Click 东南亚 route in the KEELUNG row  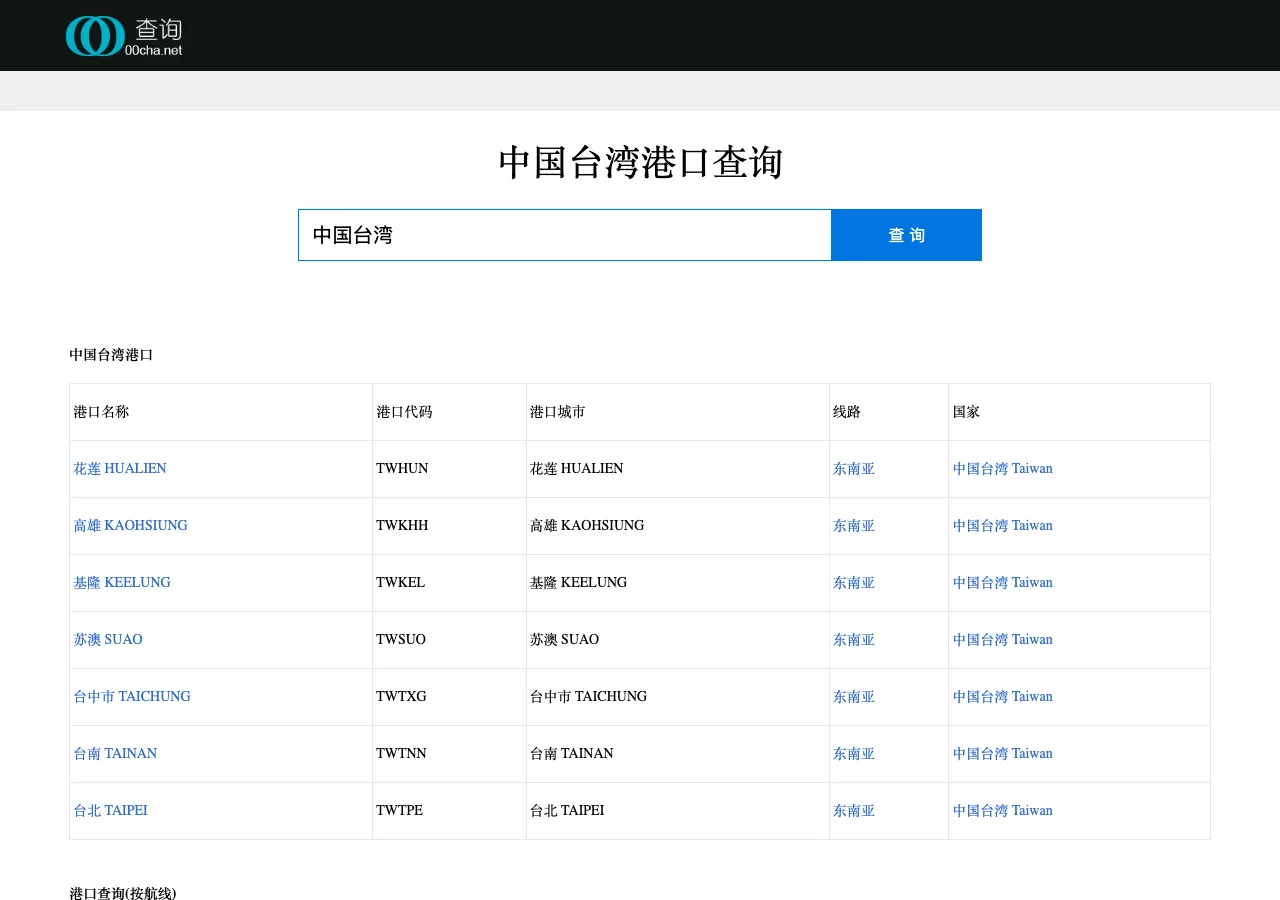(x=854, y=582)
